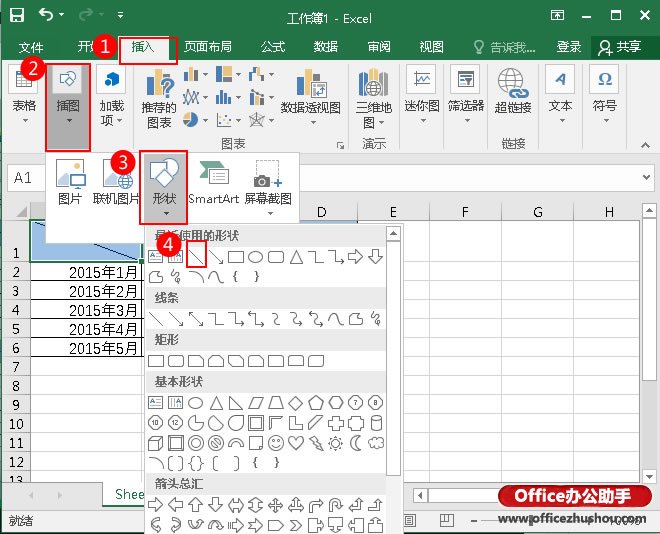The width and height of the screenshot is (660, 534).
Task: Expand the formula bar chevron
Action: [647, 177]
